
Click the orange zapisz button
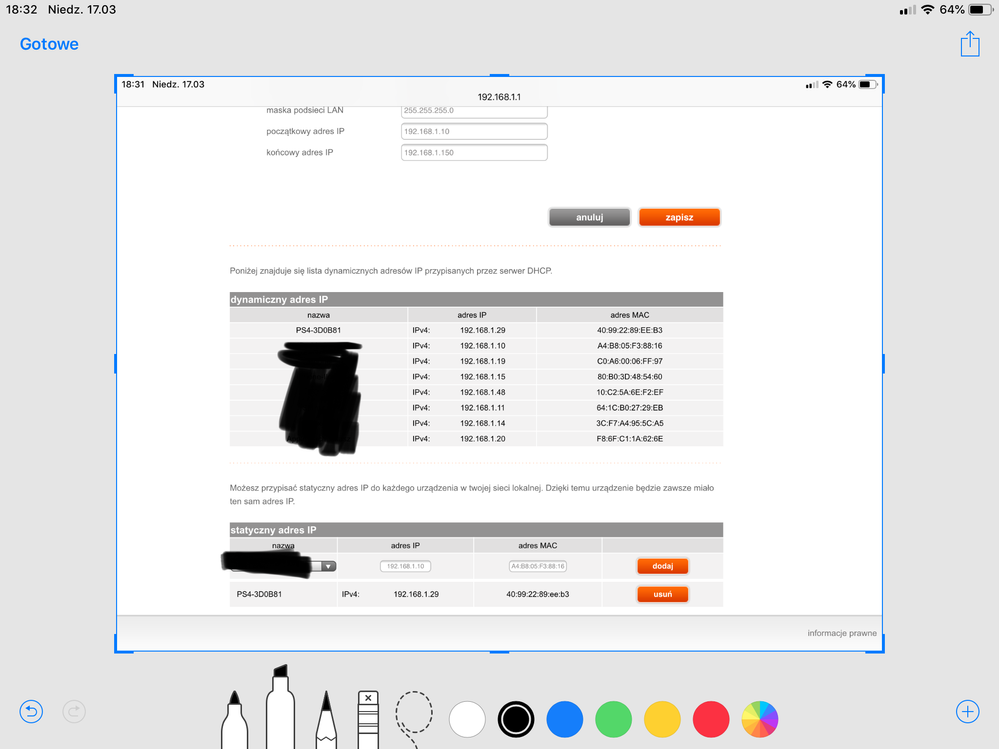(679, 217)
